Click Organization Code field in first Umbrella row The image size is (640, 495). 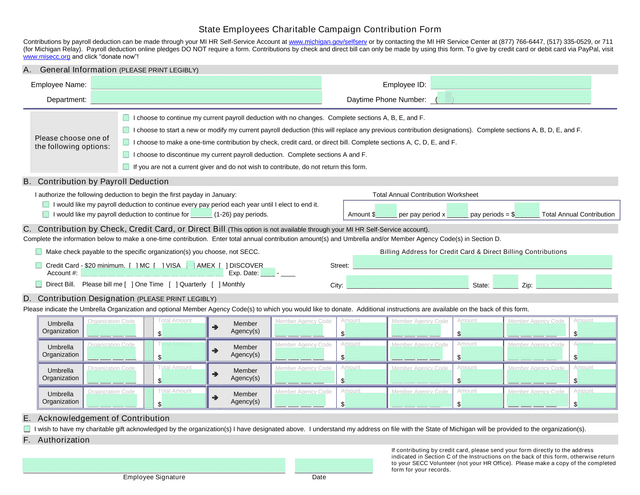[111, 330]
